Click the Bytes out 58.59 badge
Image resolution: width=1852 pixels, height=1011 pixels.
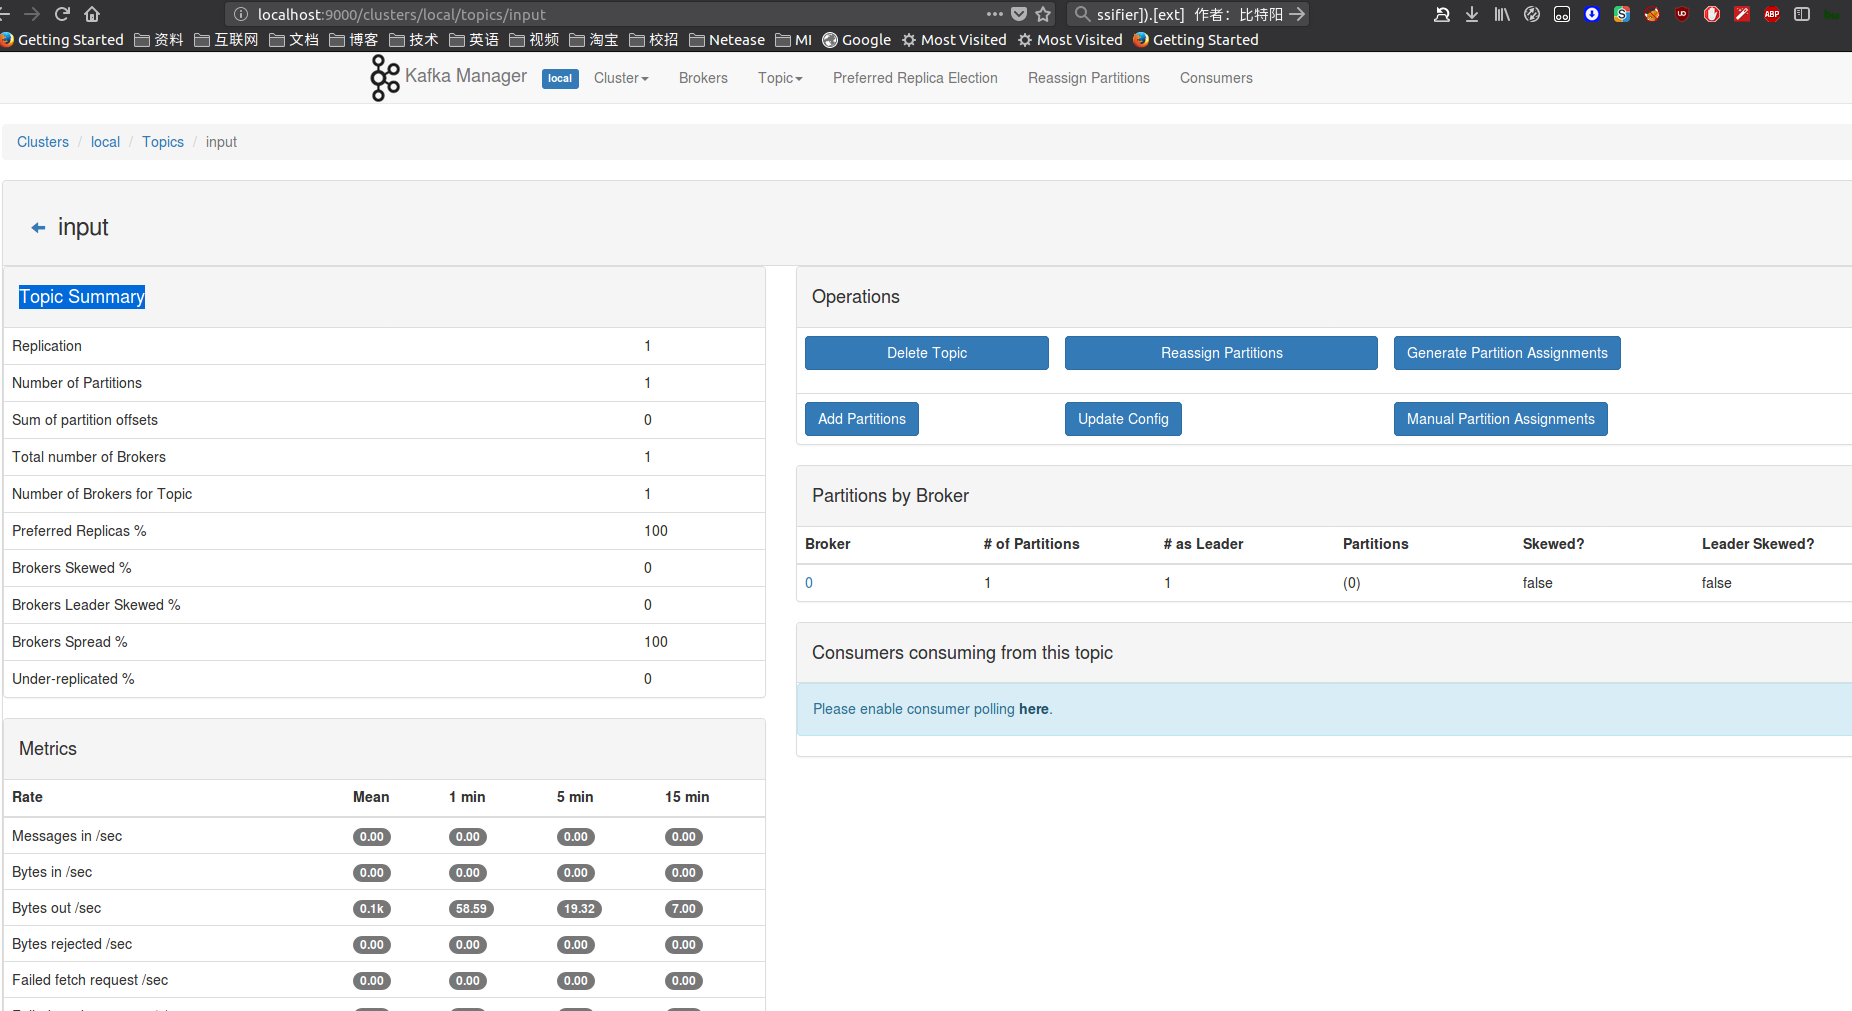click(x=471, y=909)
